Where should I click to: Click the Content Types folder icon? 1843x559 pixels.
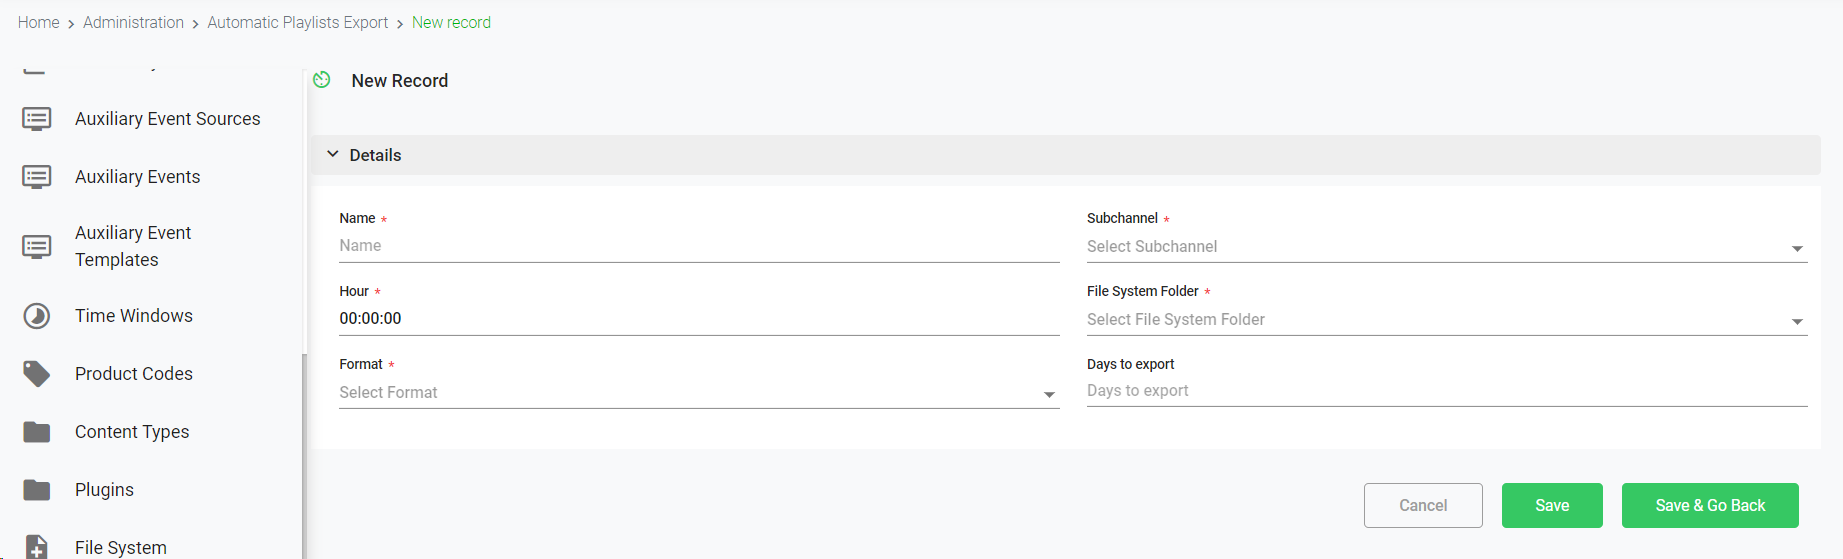coord(37,432)
